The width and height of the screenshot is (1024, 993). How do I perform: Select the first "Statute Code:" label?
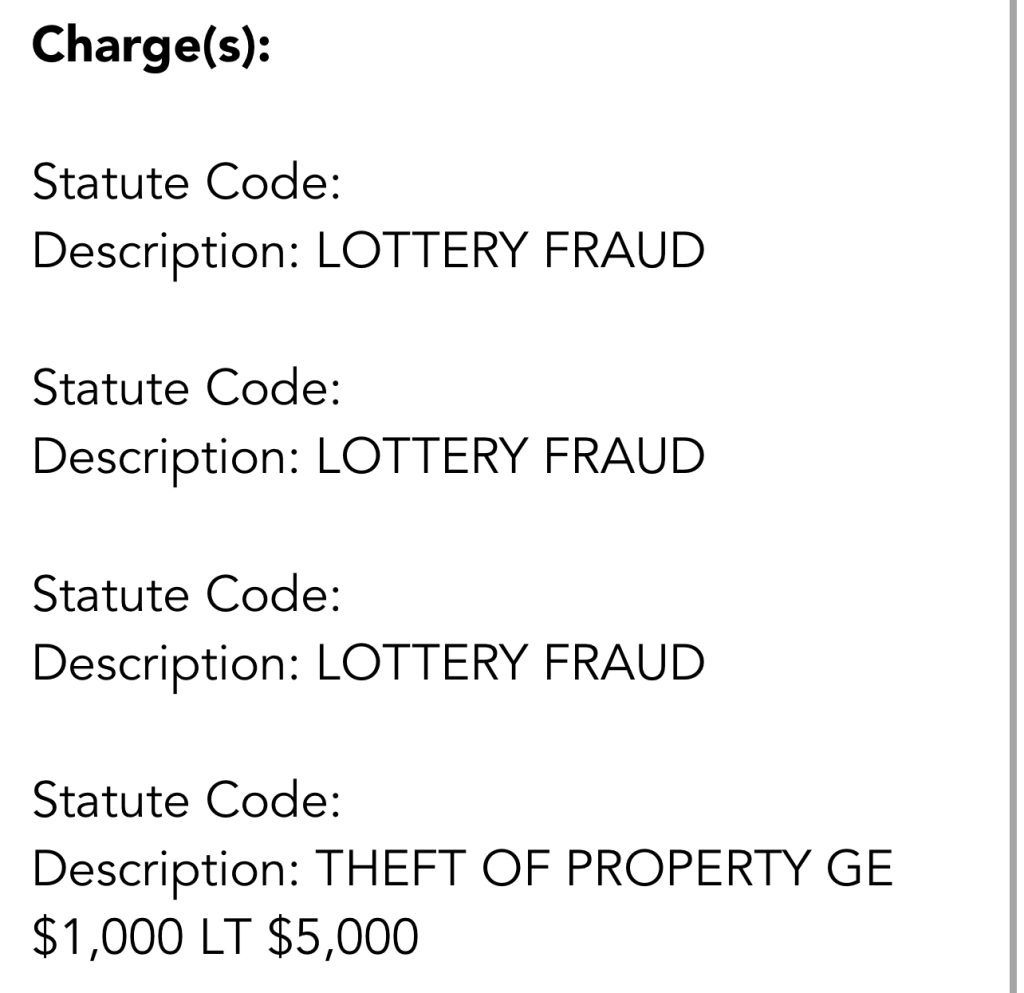click(186, 184)
